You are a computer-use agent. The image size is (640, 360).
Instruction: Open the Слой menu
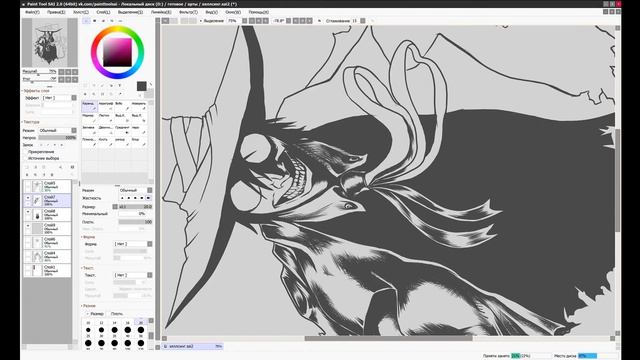[103, 12]
